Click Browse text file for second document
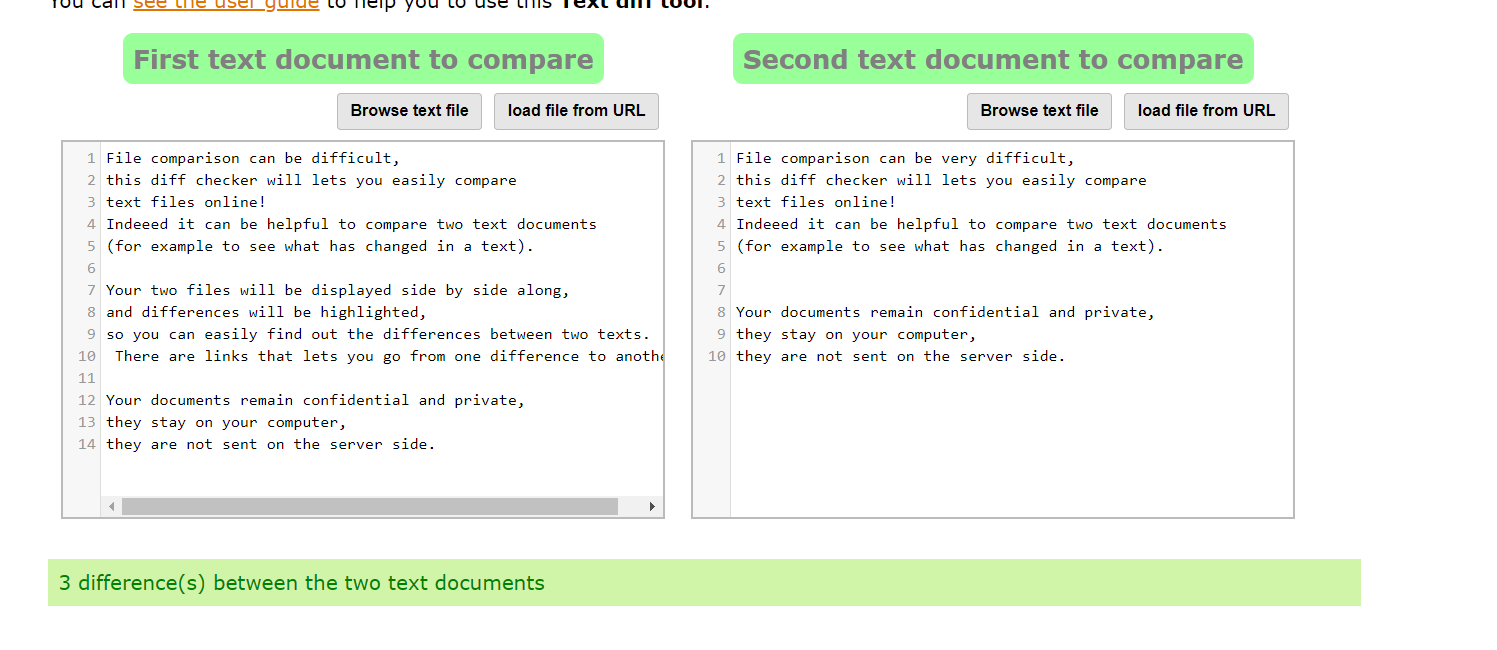The width and height of the screenshot is (1497, 650). coord(1039,111)
